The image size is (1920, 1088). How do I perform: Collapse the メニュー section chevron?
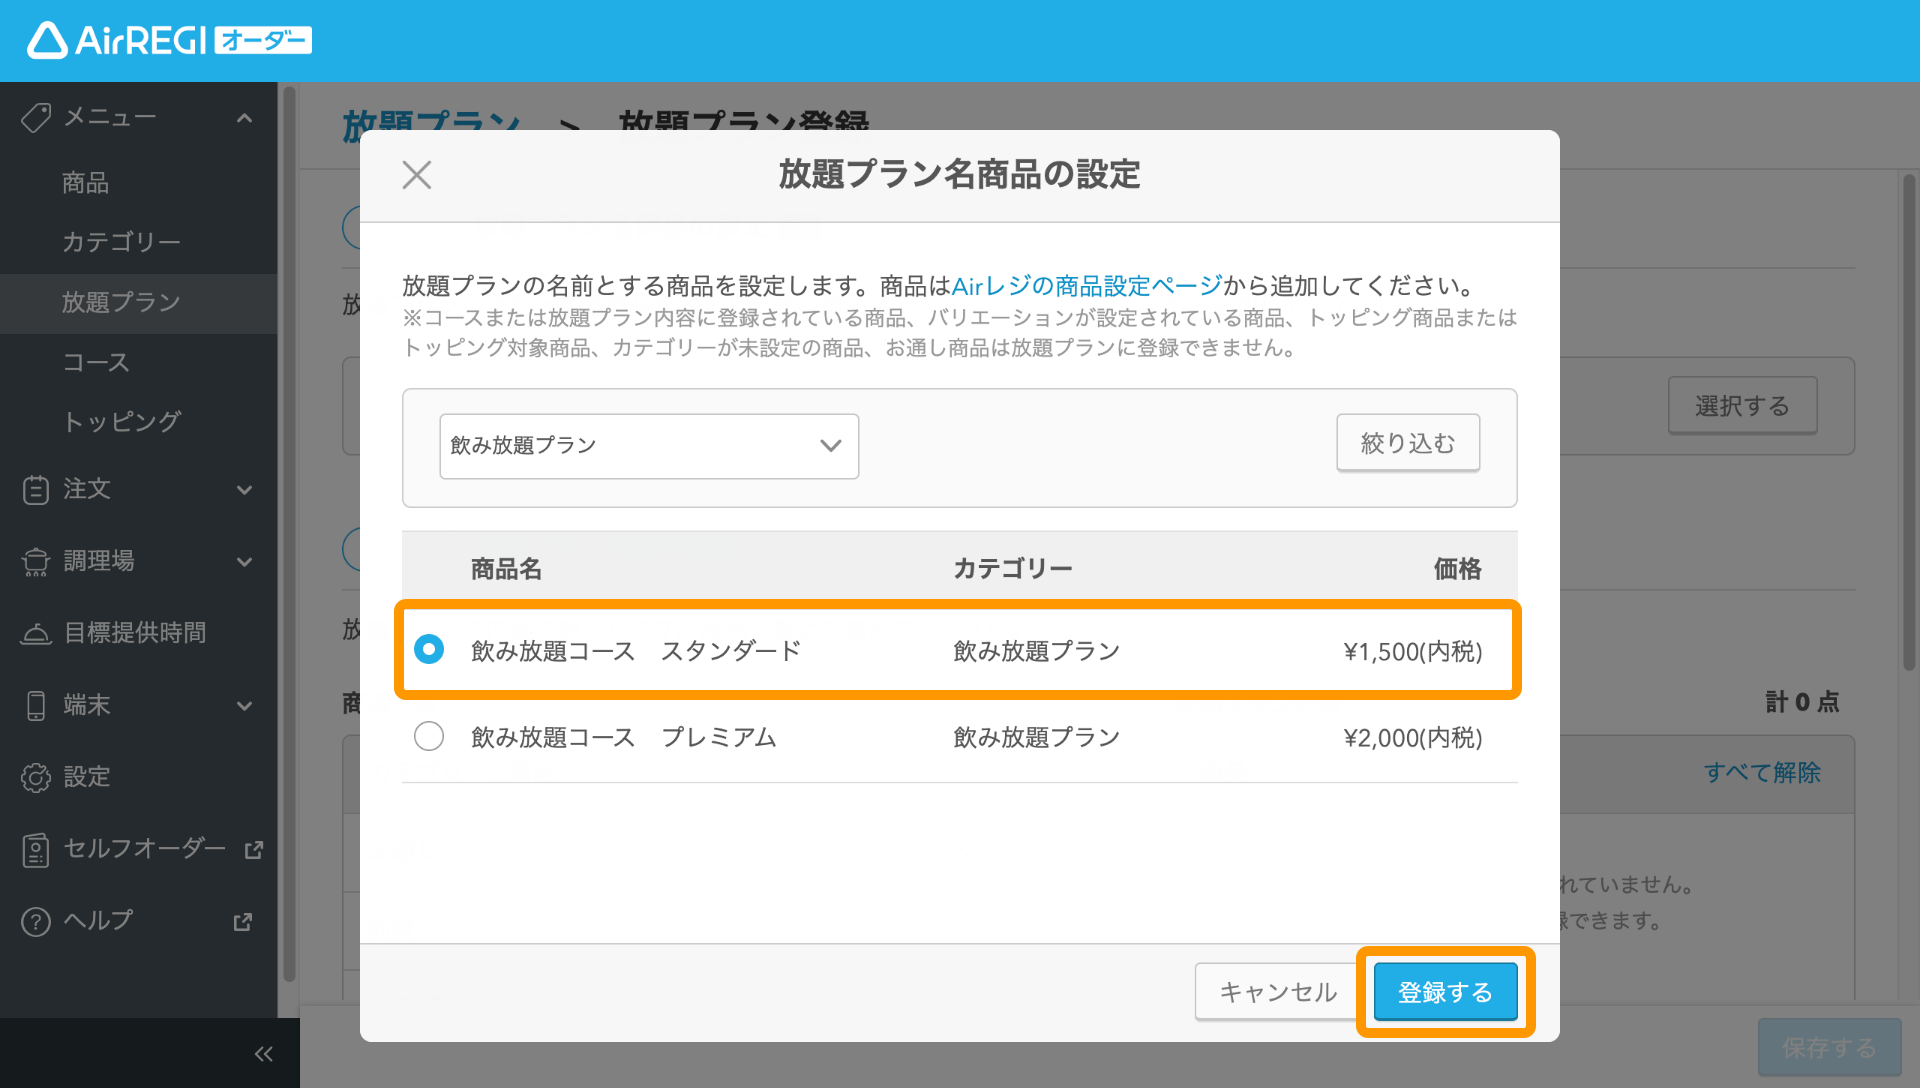pos(244,118)
